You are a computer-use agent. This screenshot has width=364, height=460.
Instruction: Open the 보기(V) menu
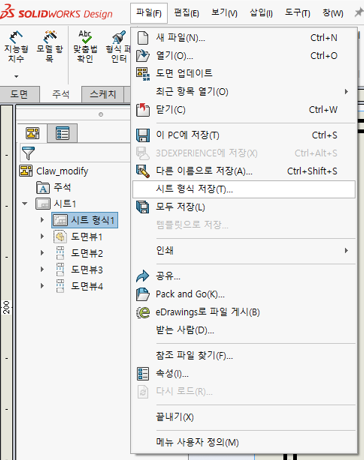click(x=225, y=13)
